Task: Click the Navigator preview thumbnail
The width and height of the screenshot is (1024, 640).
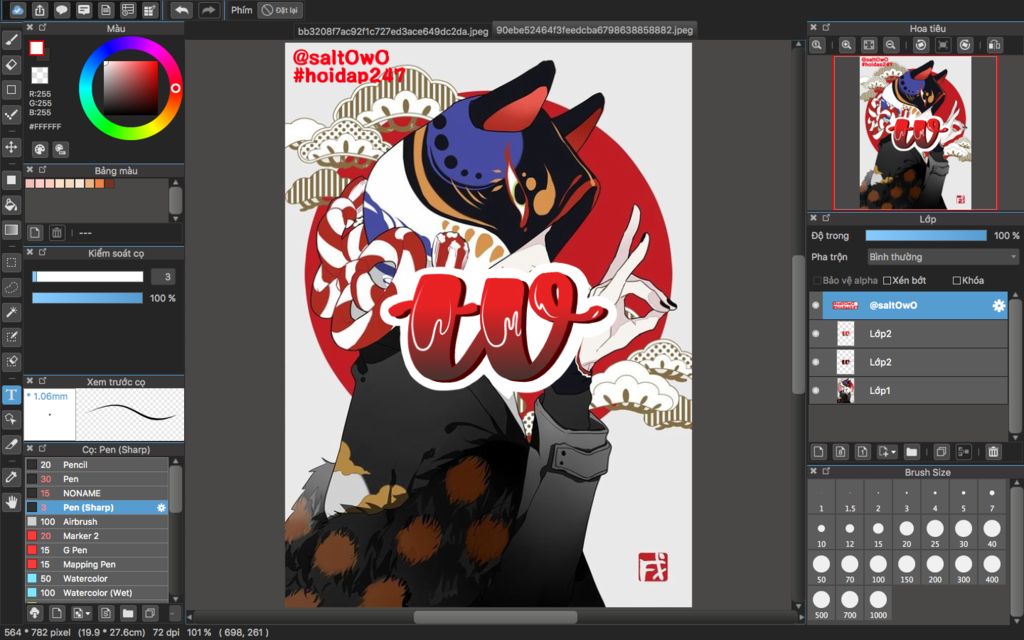Action: click(915, 133)
